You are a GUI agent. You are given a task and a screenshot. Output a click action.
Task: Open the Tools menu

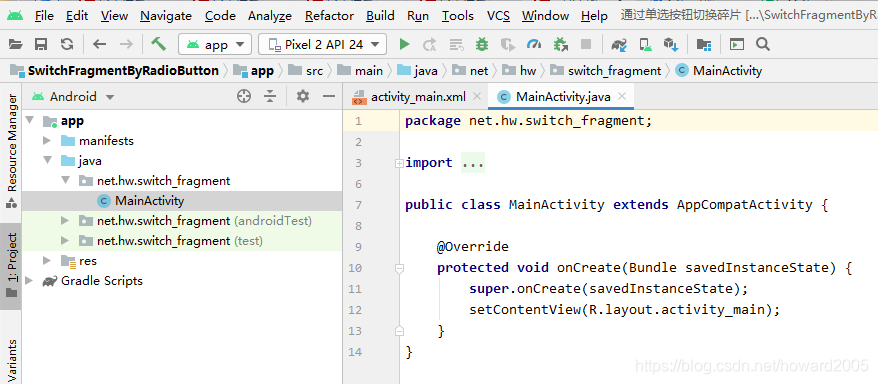coord(457,16)
